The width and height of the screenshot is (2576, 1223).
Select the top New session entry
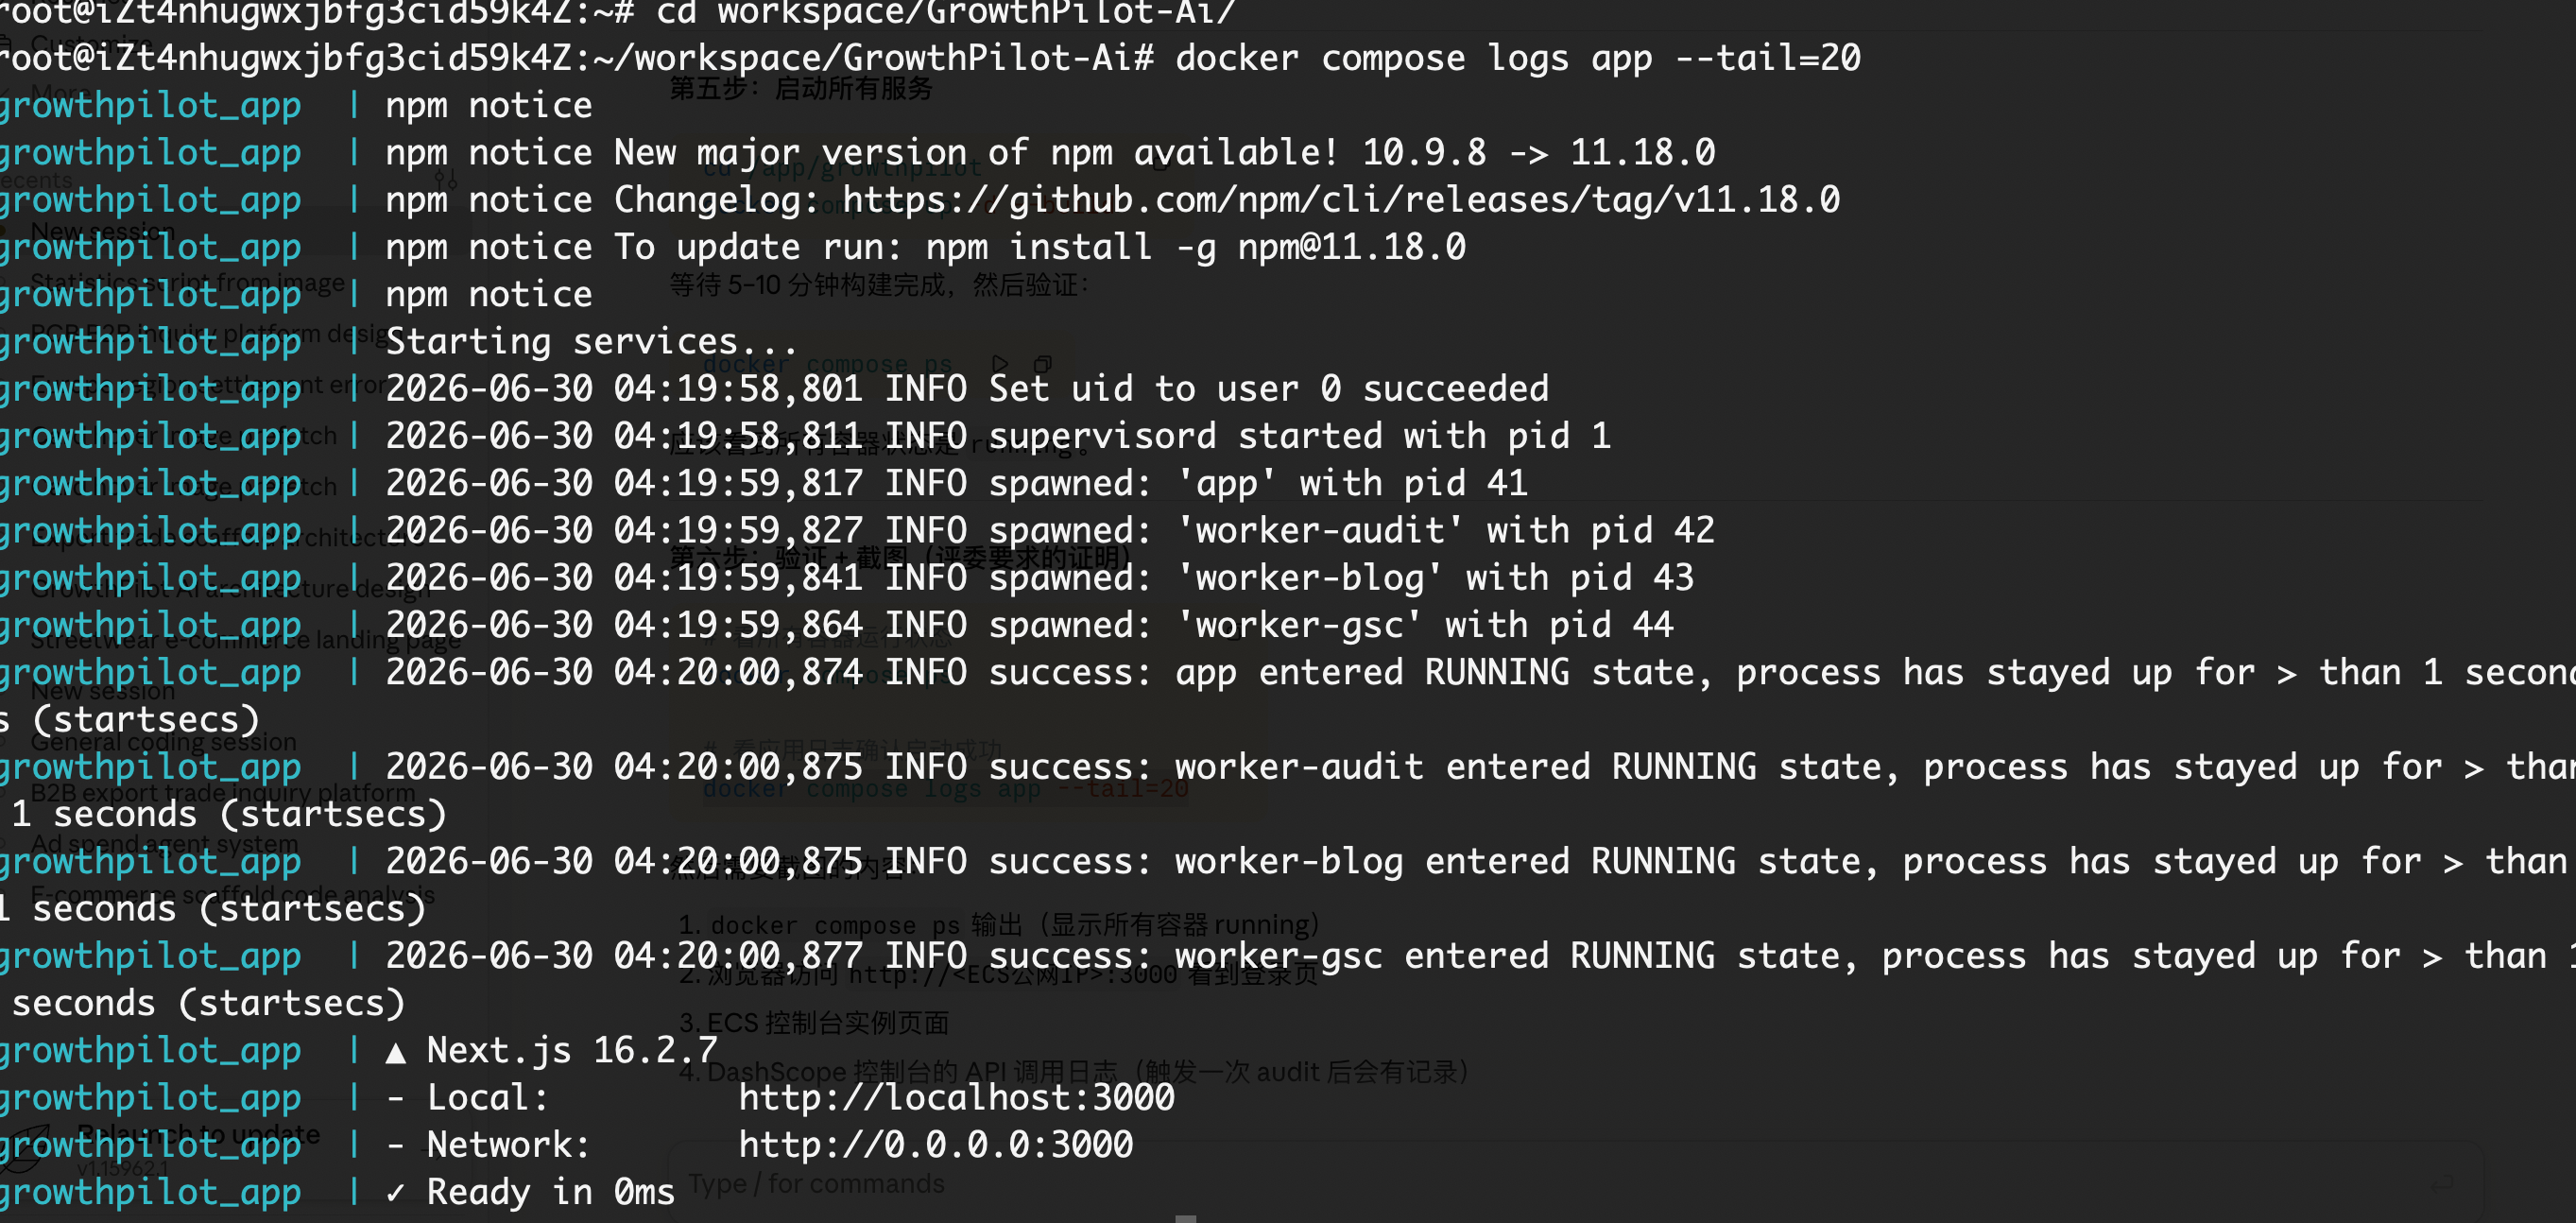tap(103, 231)
